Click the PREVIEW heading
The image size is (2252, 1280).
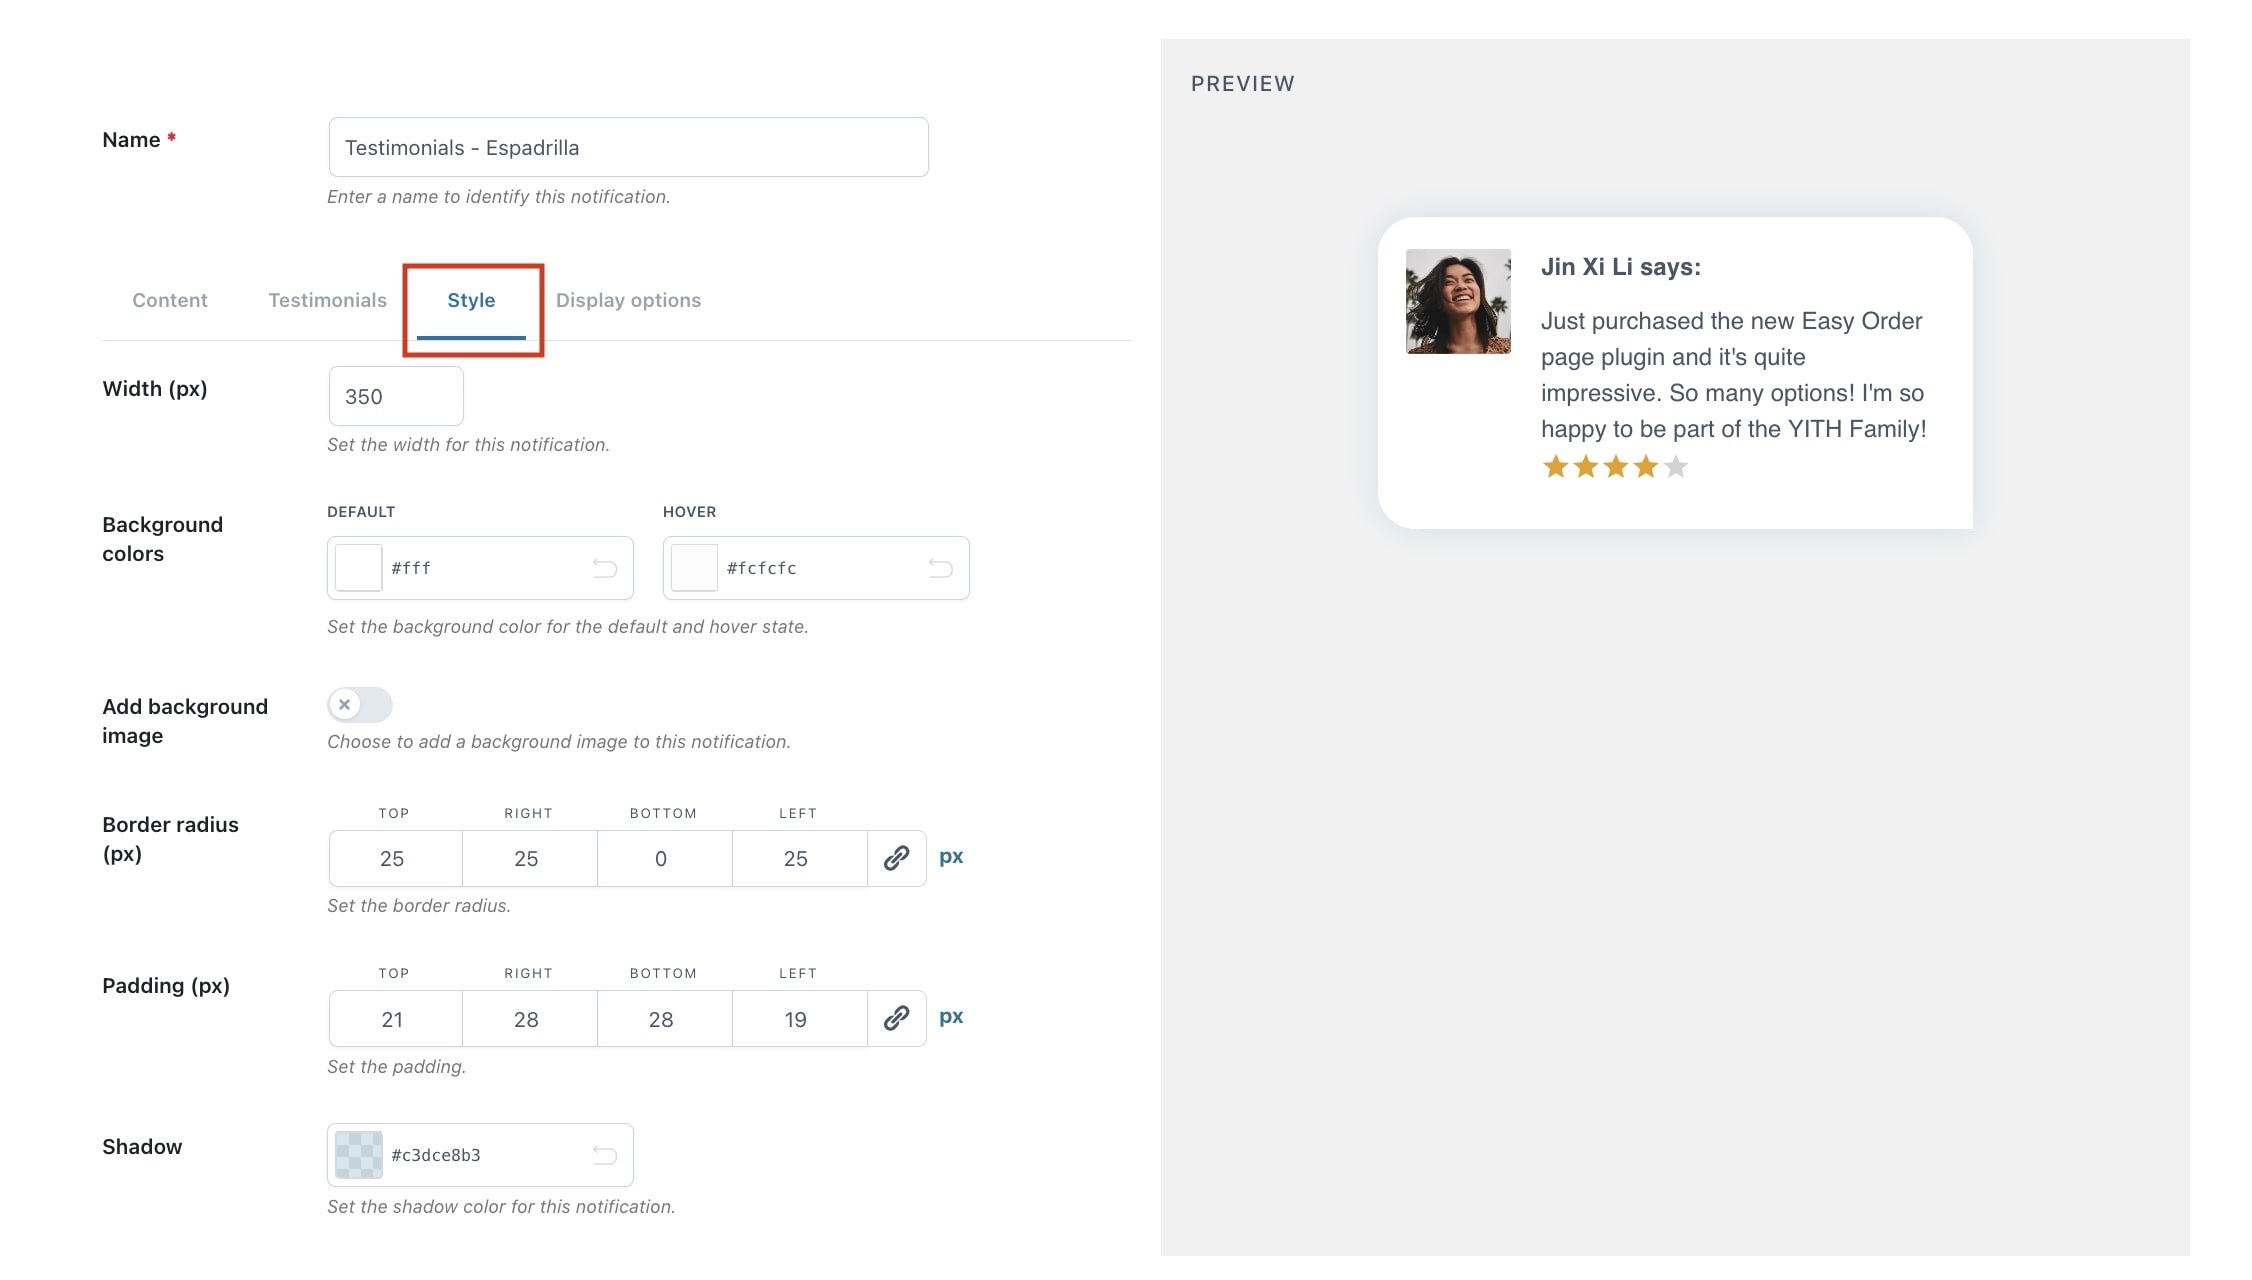coord(1242,84)
